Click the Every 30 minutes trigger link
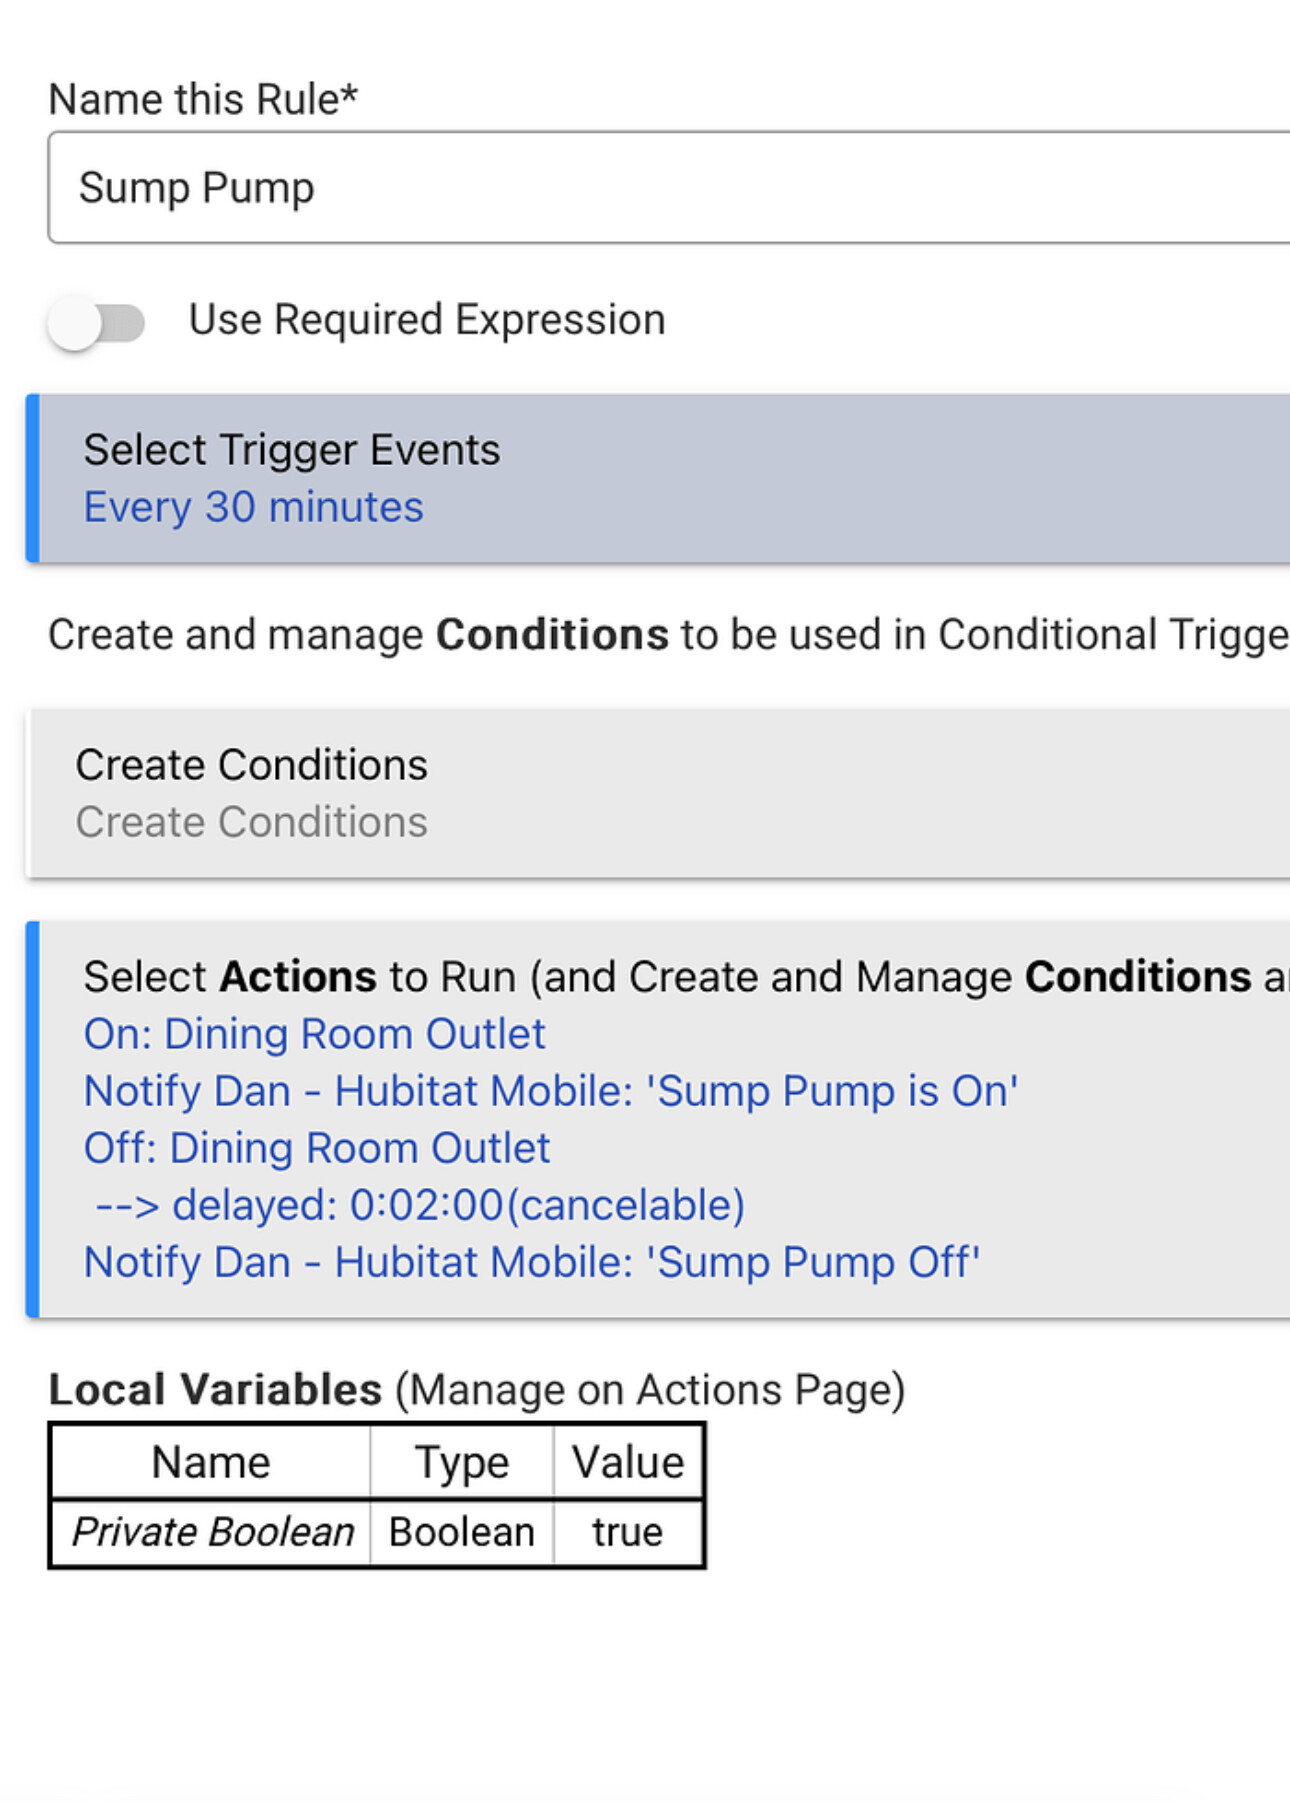This screenshot has height=1801, width=1290. (253, 507)
